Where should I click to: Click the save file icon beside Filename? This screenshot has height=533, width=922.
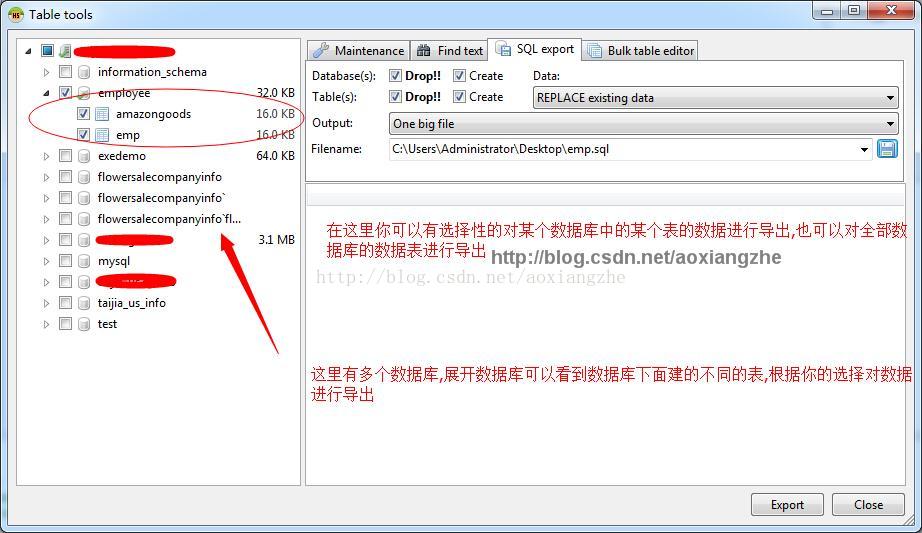tap(887, 149)
